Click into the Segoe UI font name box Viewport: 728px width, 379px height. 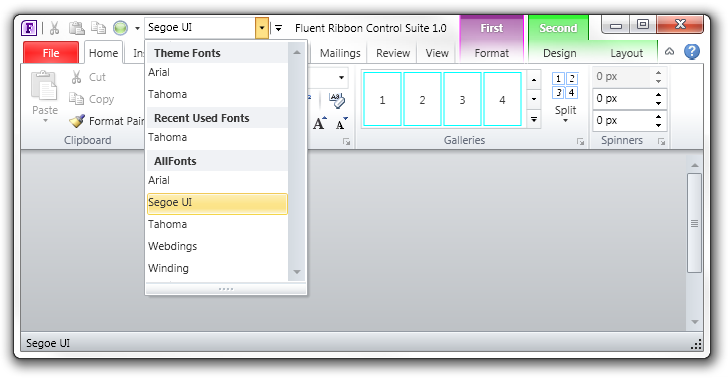tap(200, 28)
